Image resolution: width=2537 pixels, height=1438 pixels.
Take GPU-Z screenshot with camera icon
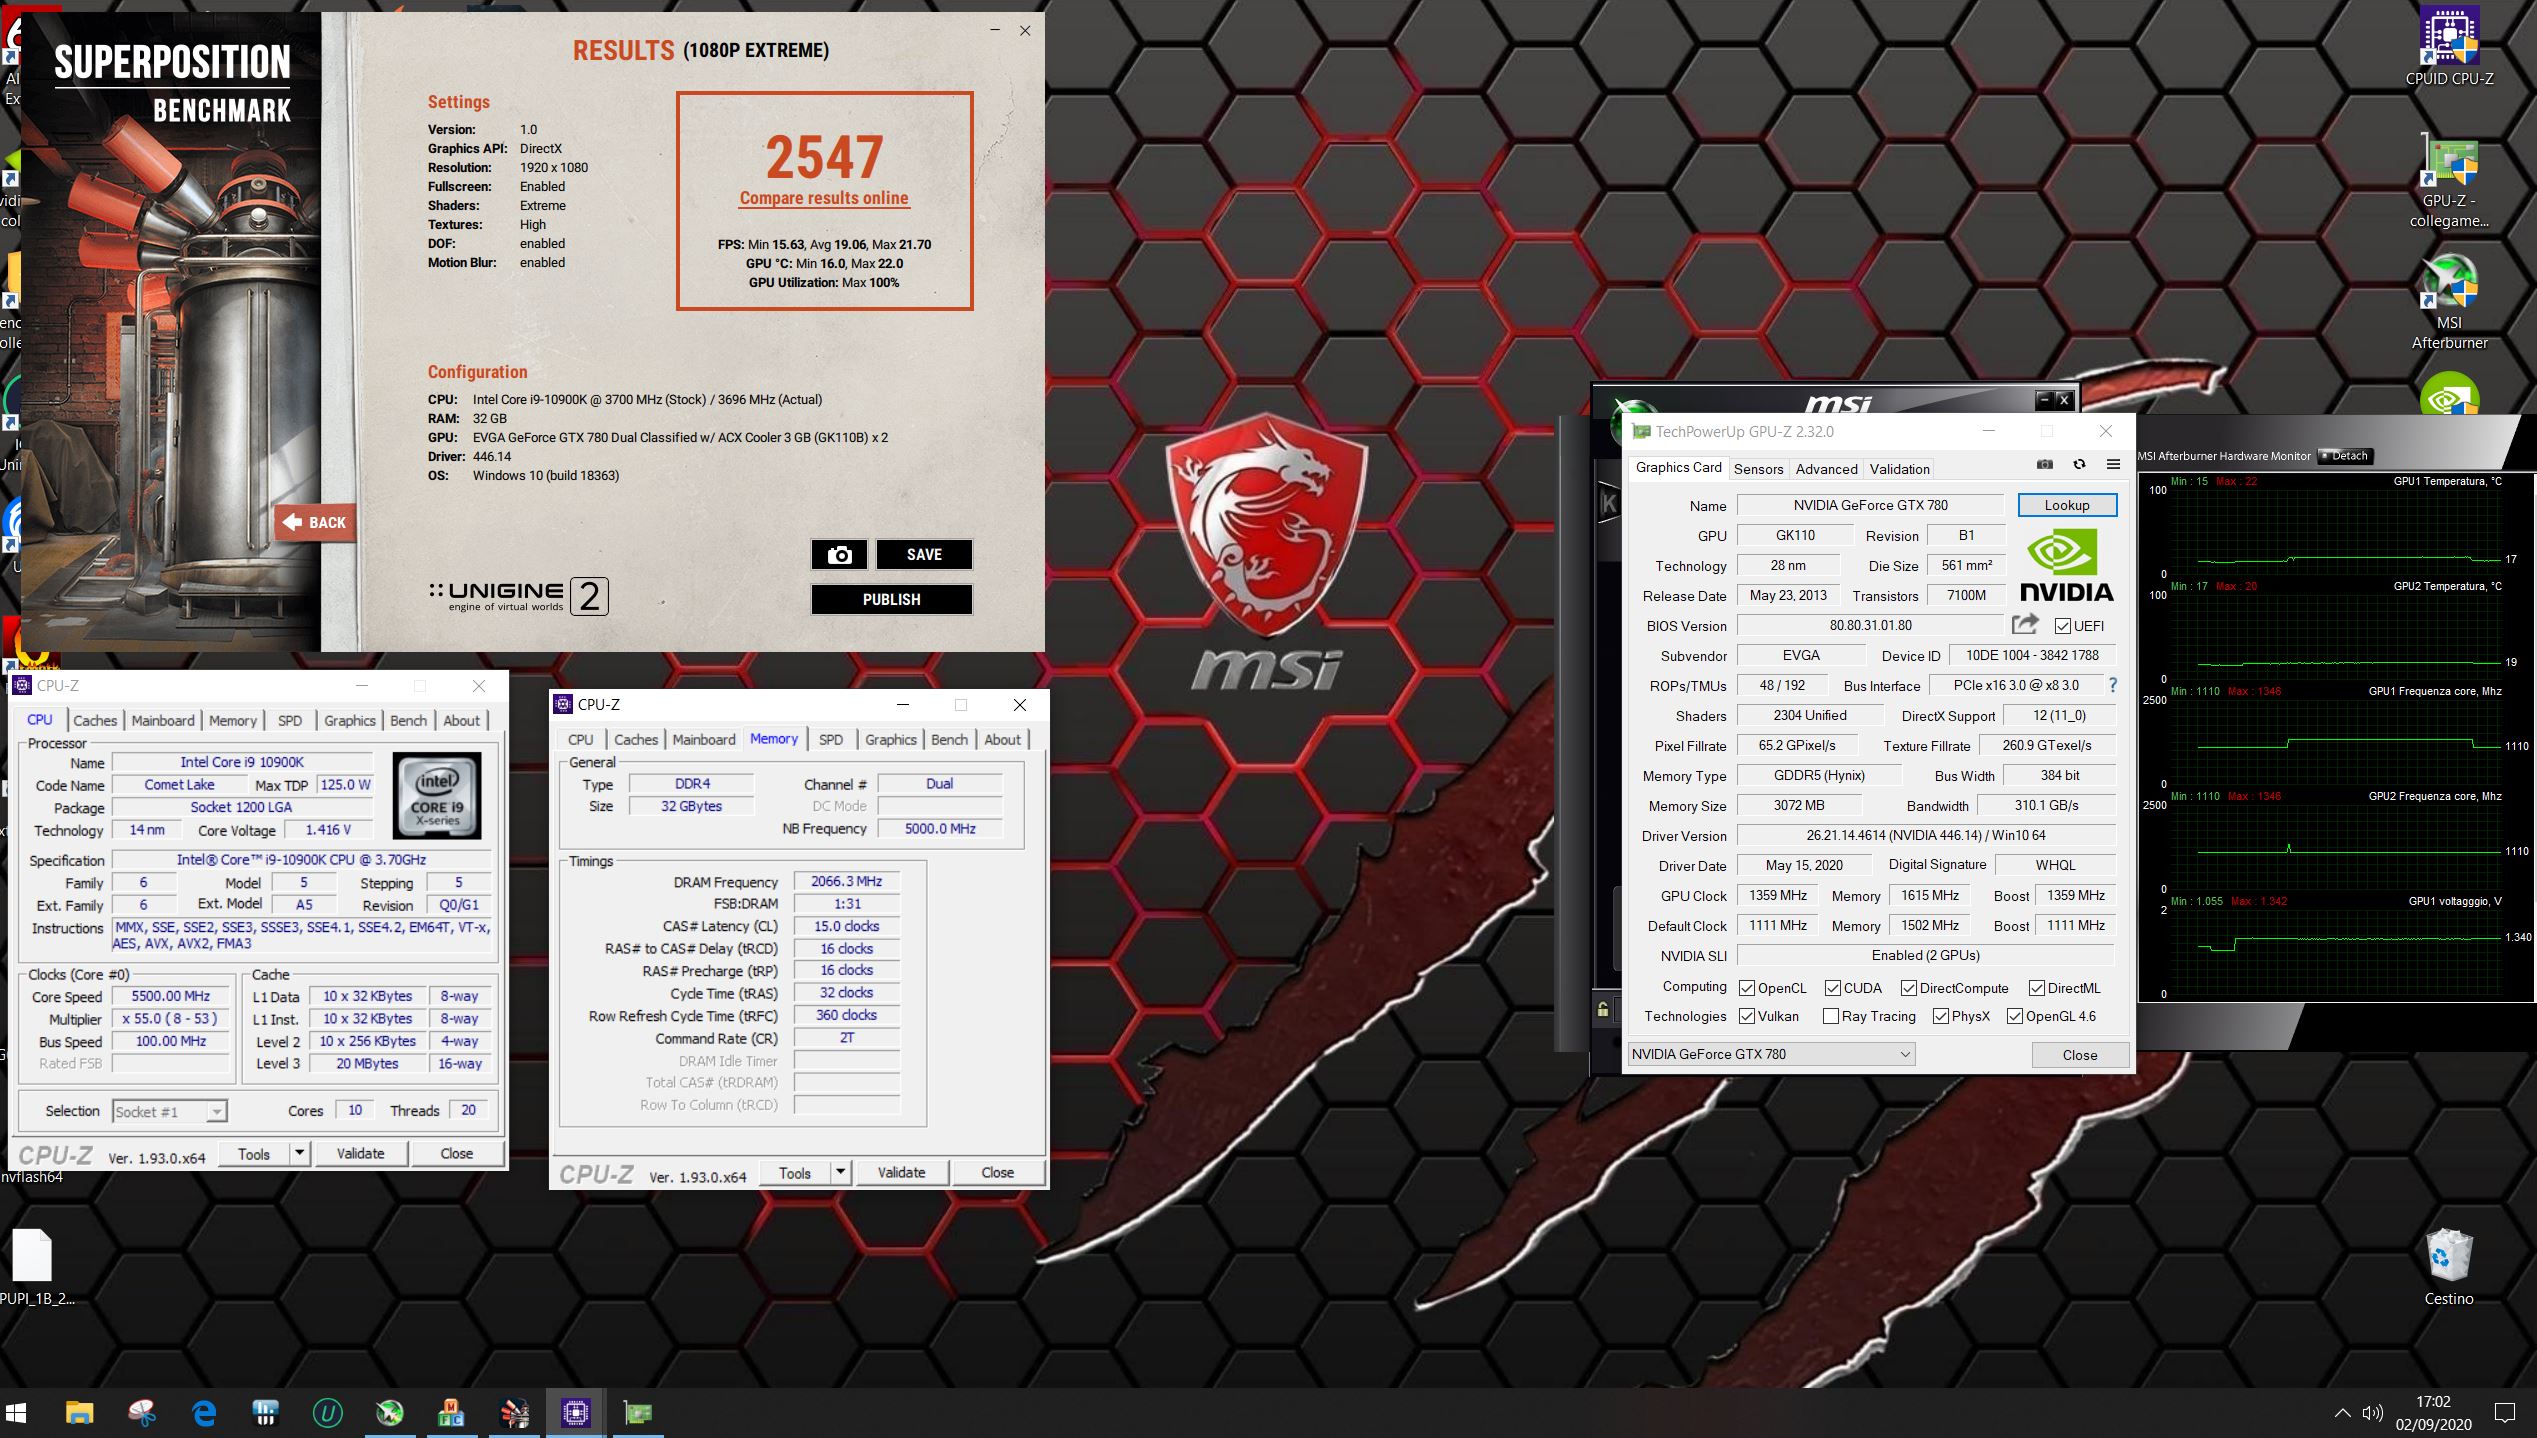pos(2045,465)
